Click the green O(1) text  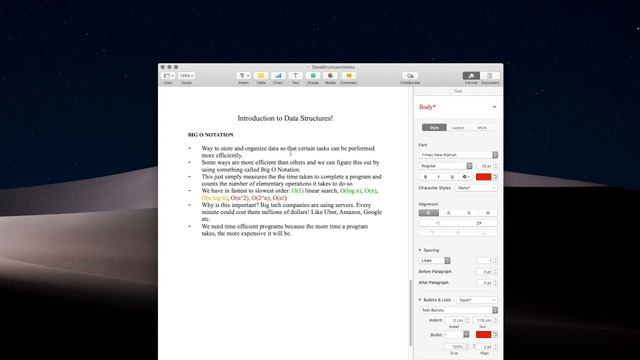point(298,191)
